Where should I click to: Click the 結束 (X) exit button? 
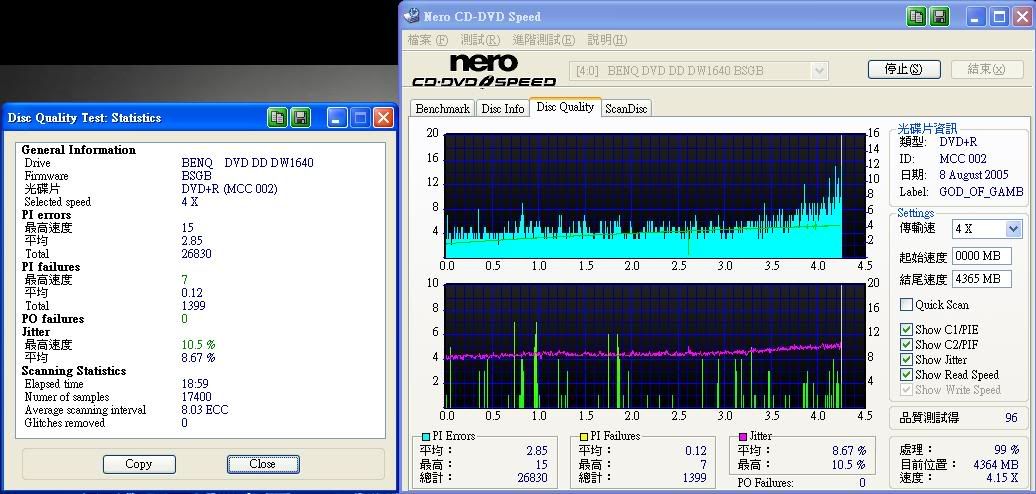point(986,69)
